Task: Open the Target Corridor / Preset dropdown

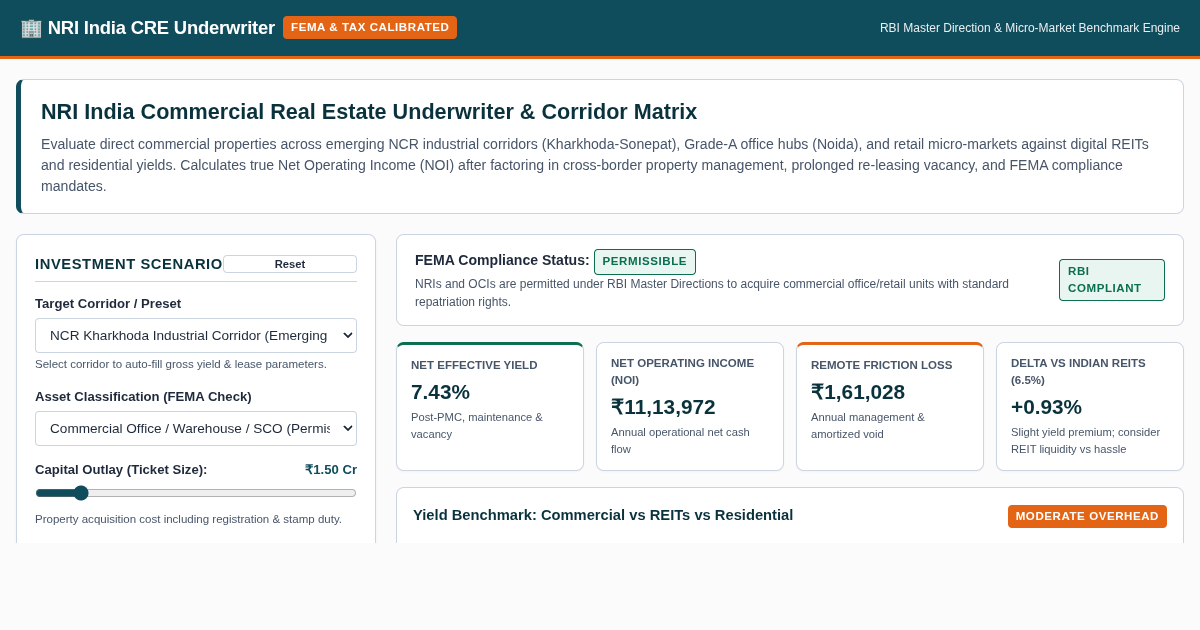Action: (196, 335)
